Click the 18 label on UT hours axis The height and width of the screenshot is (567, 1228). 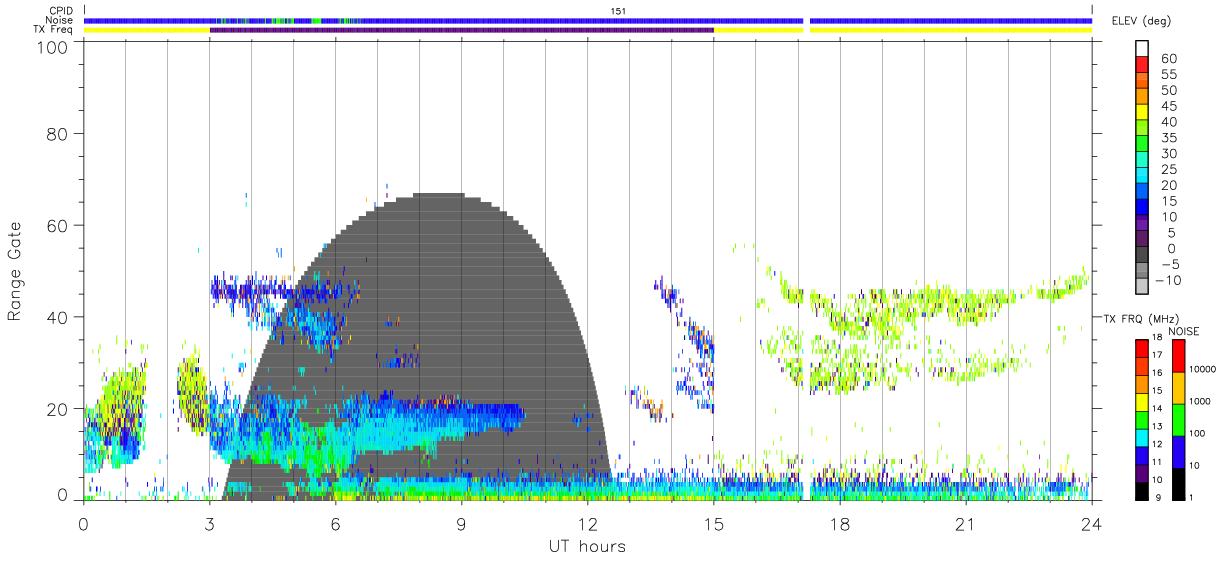839,525
